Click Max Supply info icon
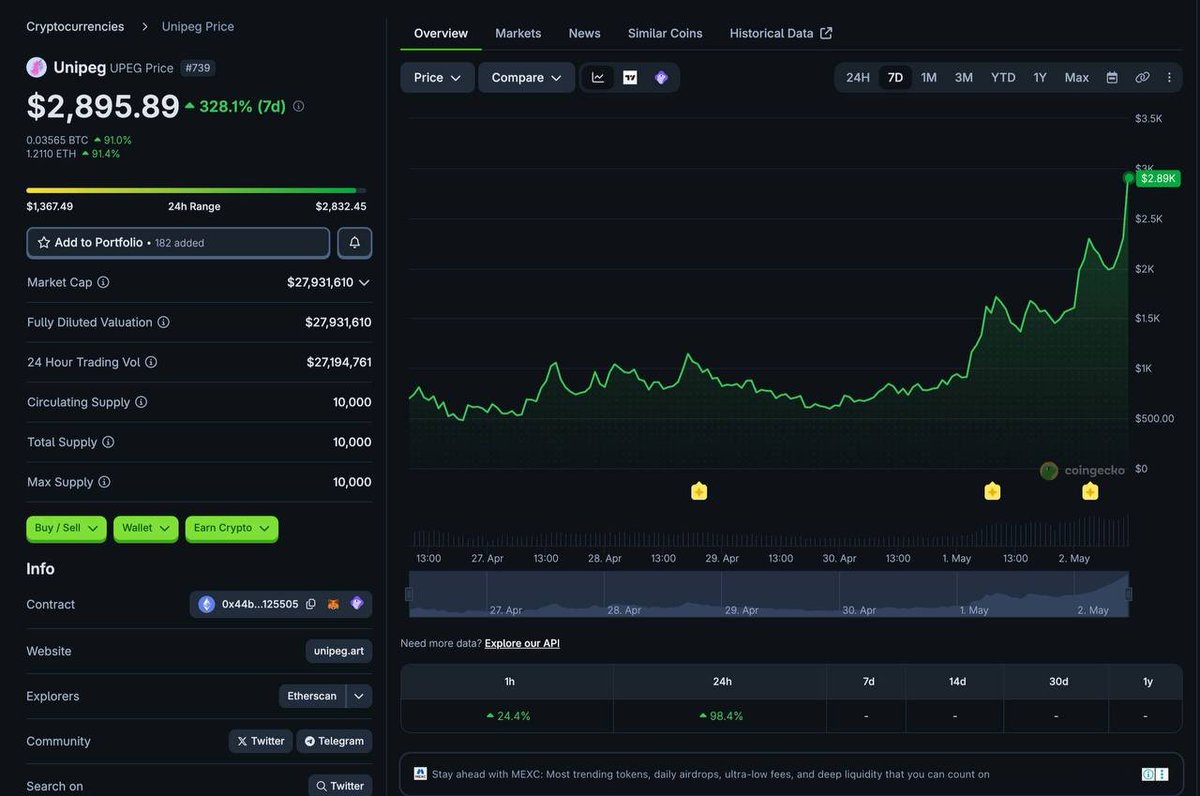Viewport: 1200px width, 796px height. 104,483
